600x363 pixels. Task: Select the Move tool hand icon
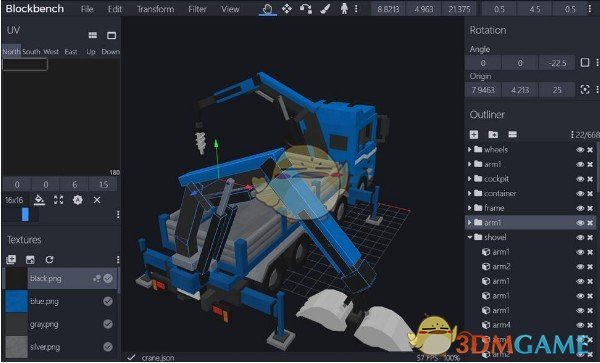point(267,9)
